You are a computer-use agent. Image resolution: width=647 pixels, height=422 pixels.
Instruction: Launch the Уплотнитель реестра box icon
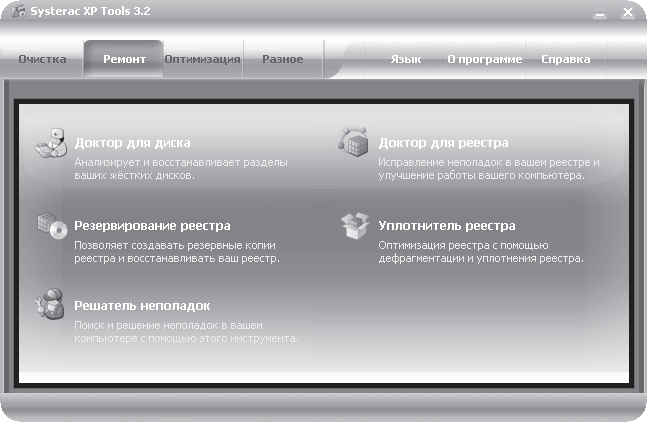coord(355,225)
